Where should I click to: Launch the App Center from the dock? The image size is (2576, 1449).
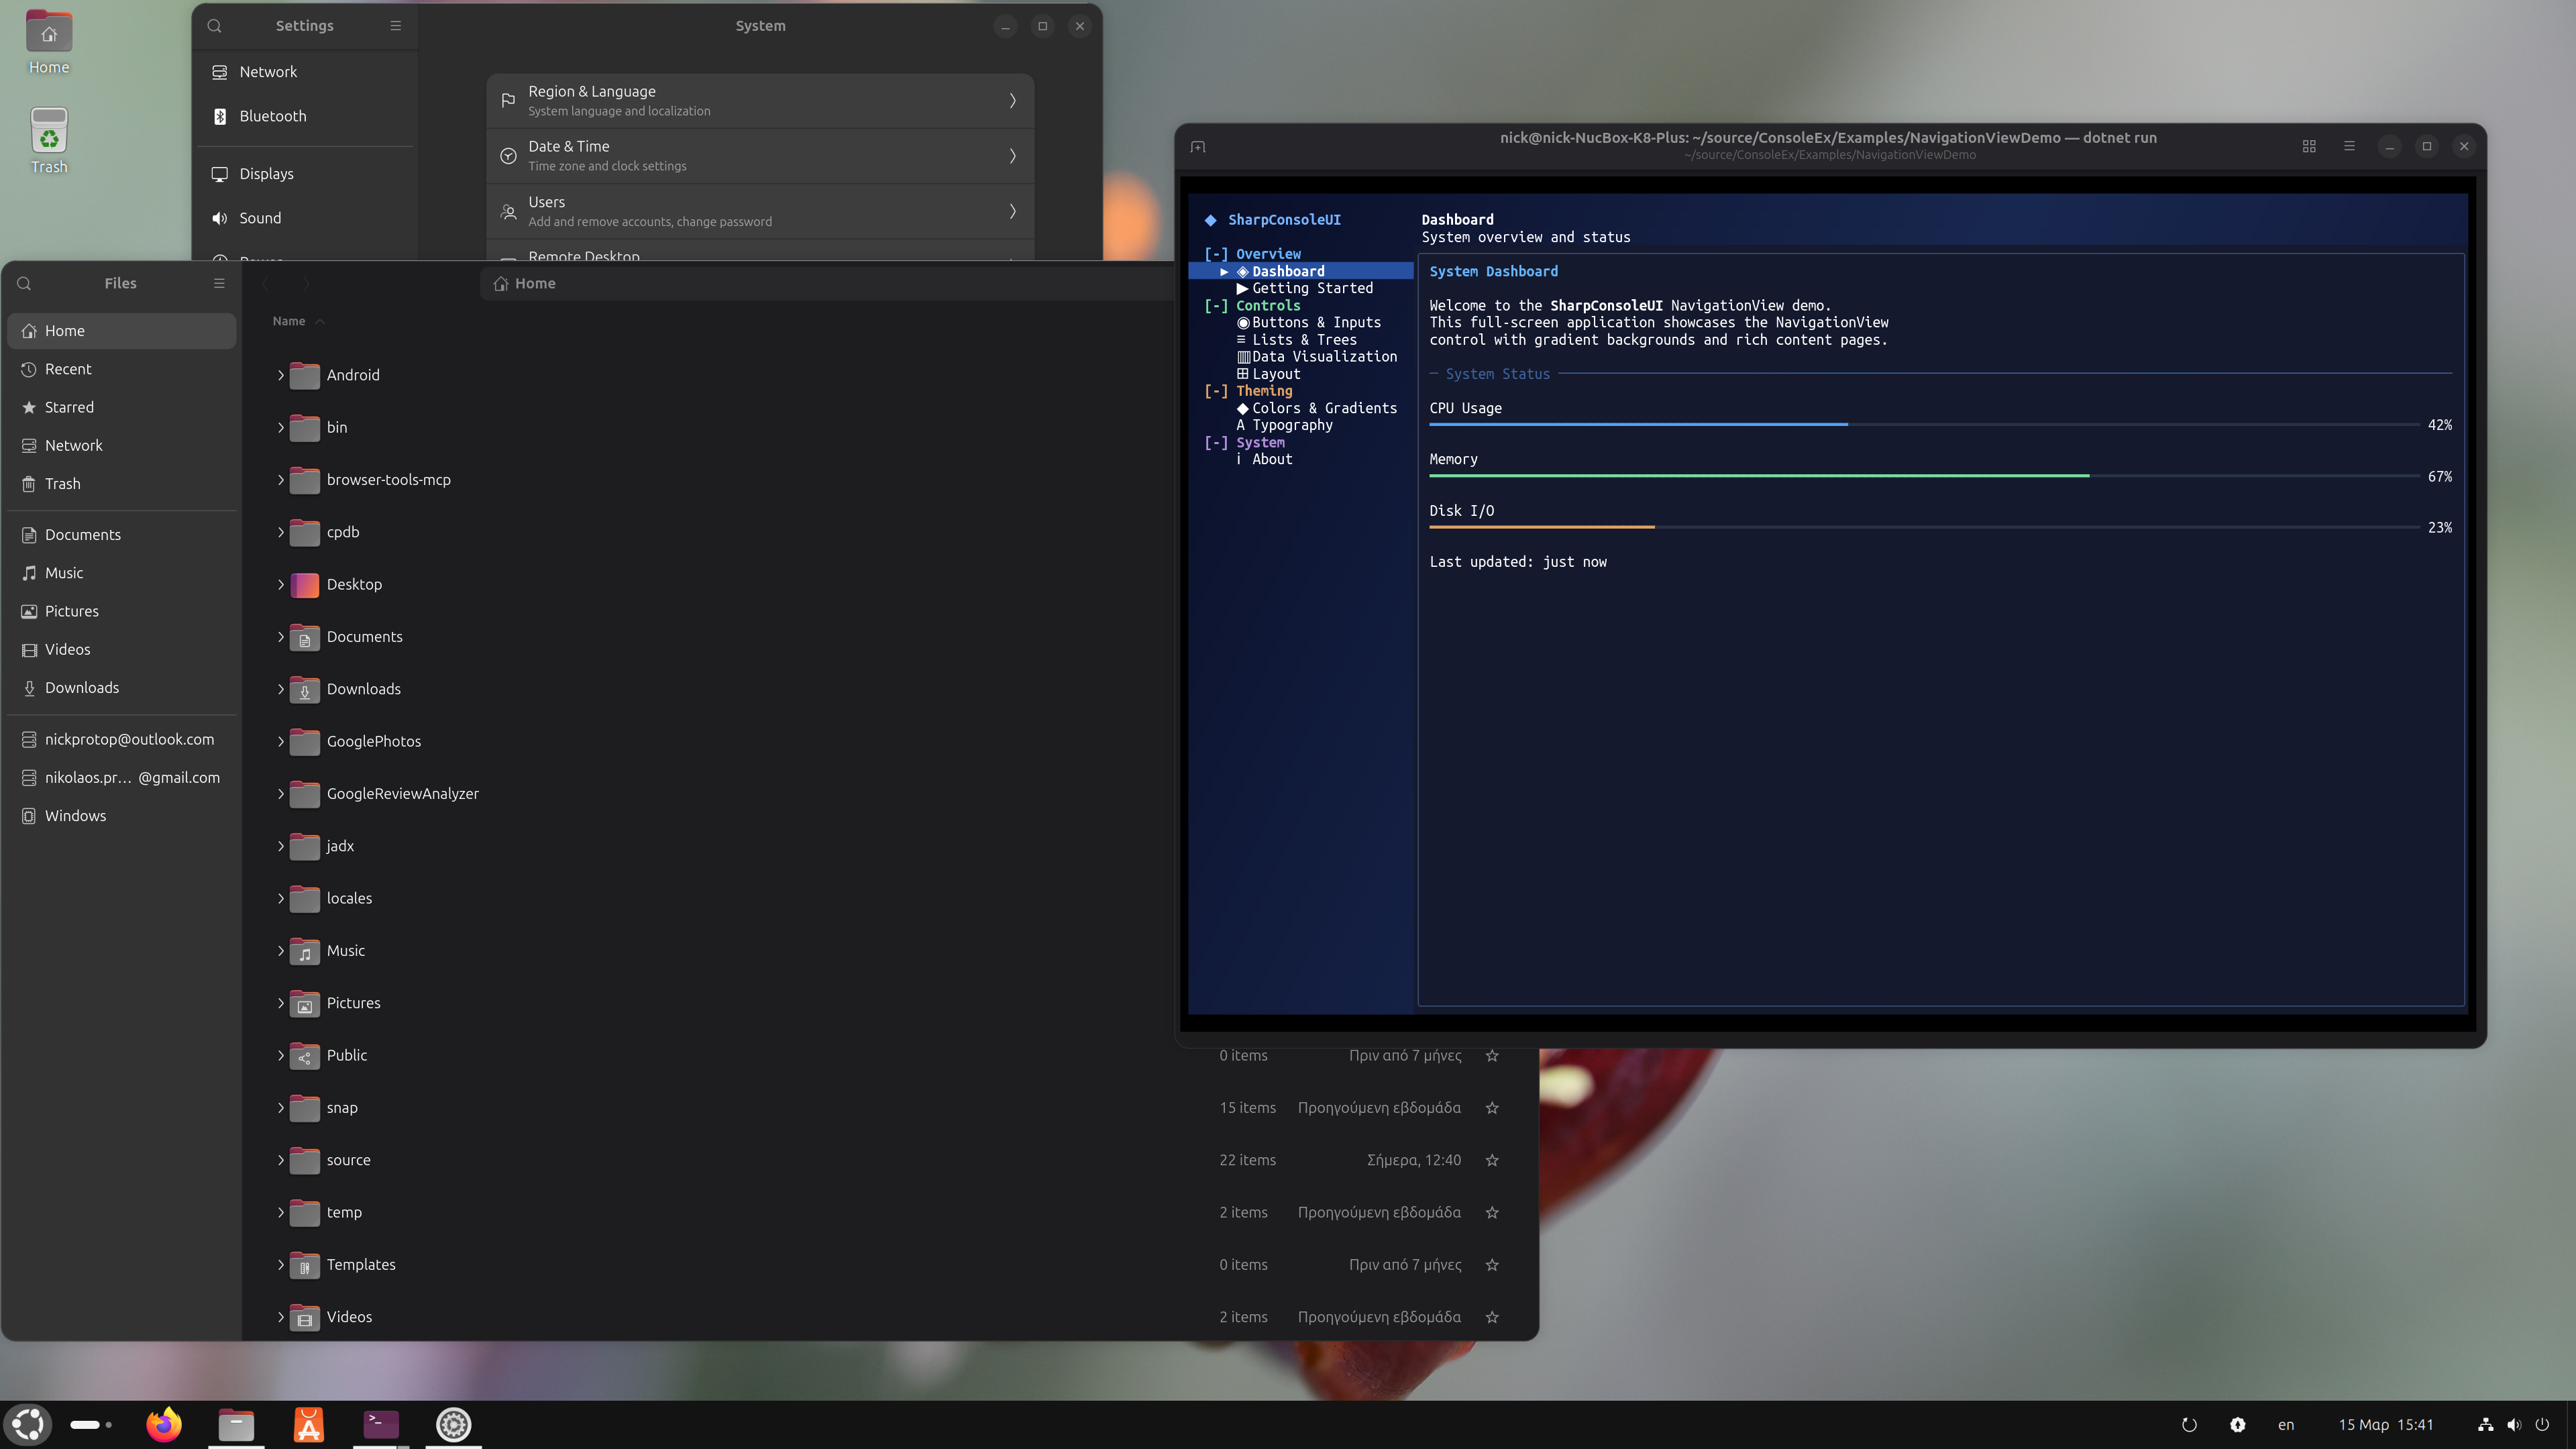[308, 1424]
